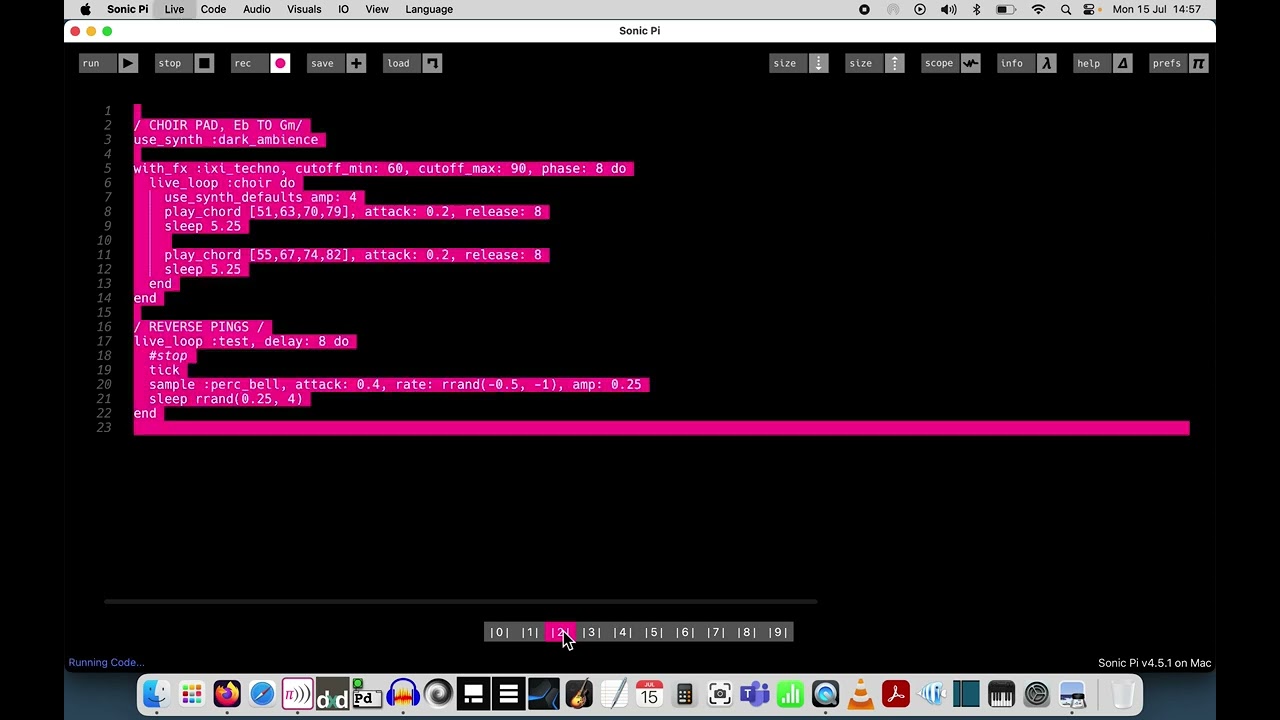This screenshot has width=1280, height=720.
Task: Open the View menu
Action: pos(377,9)
